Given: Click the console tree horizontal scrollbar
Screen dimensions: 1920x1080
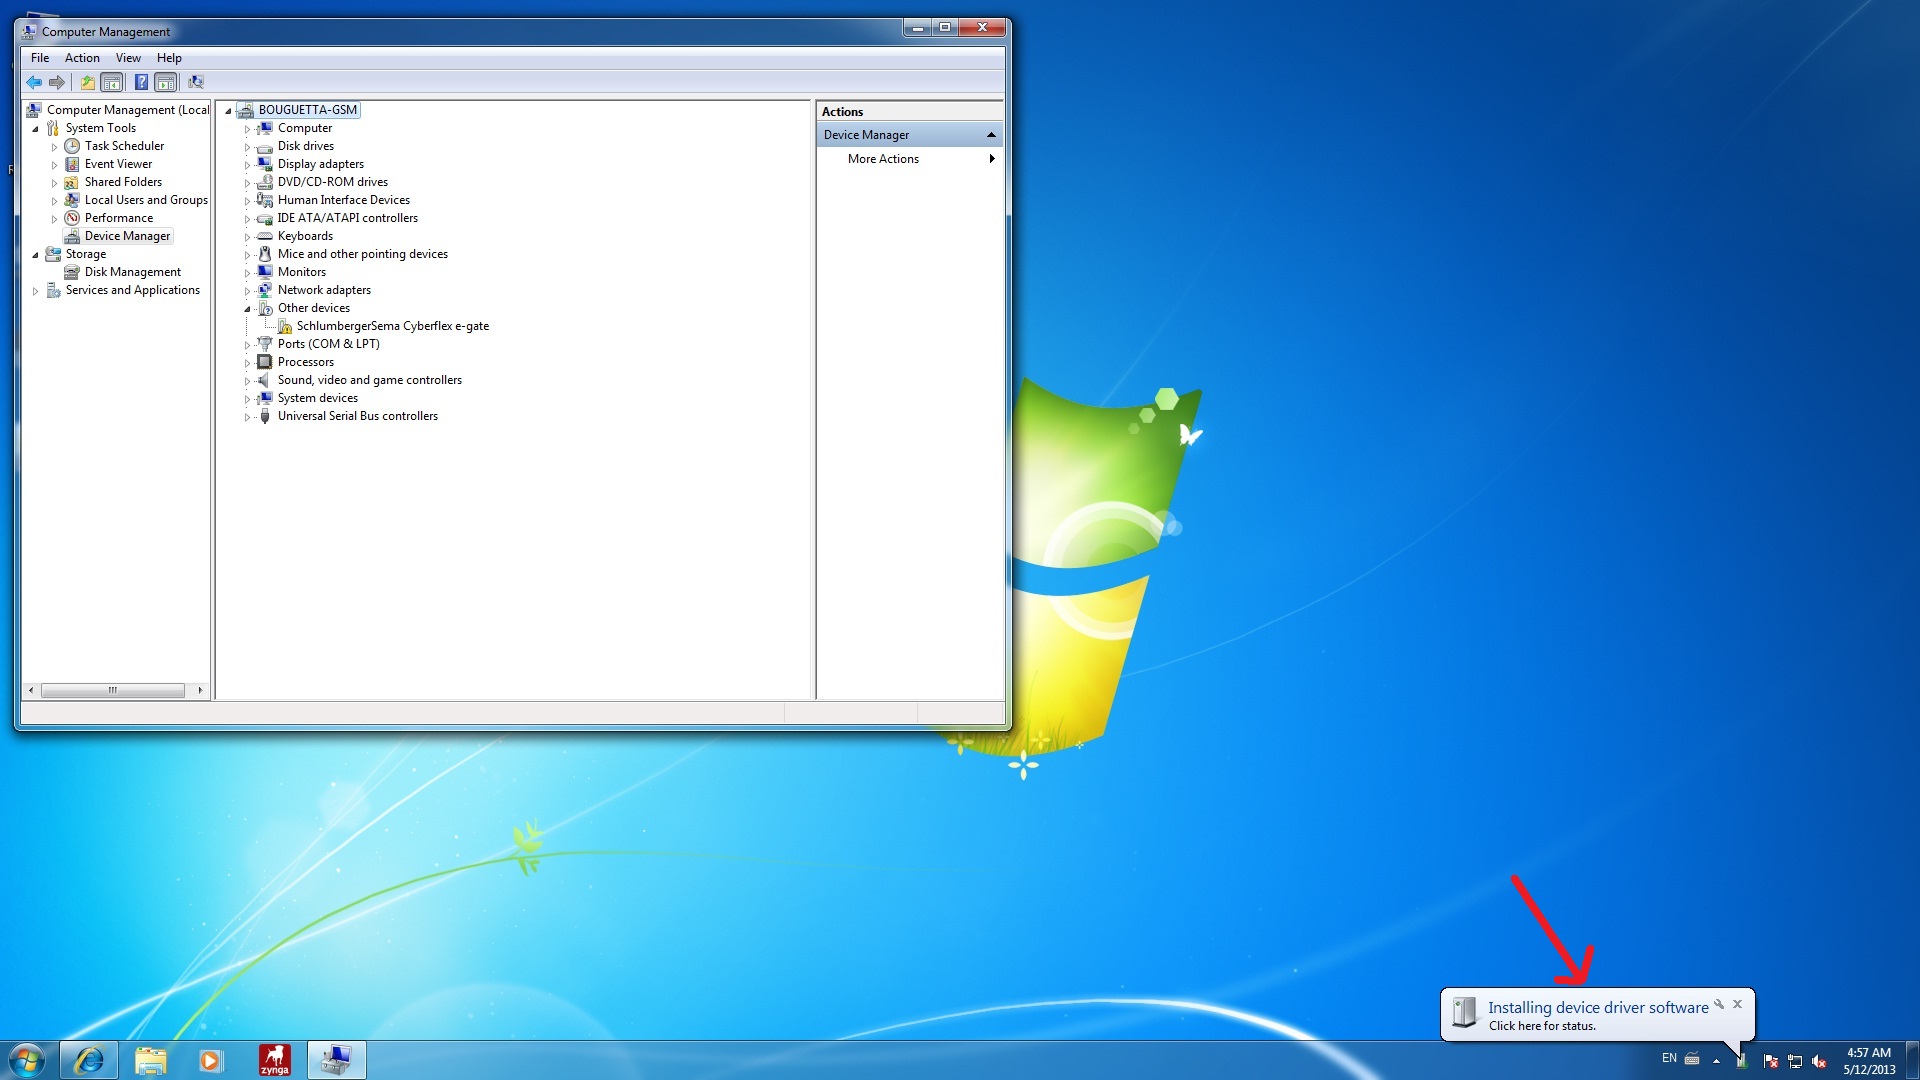Looking at the screenshot, I should point(113,690).
